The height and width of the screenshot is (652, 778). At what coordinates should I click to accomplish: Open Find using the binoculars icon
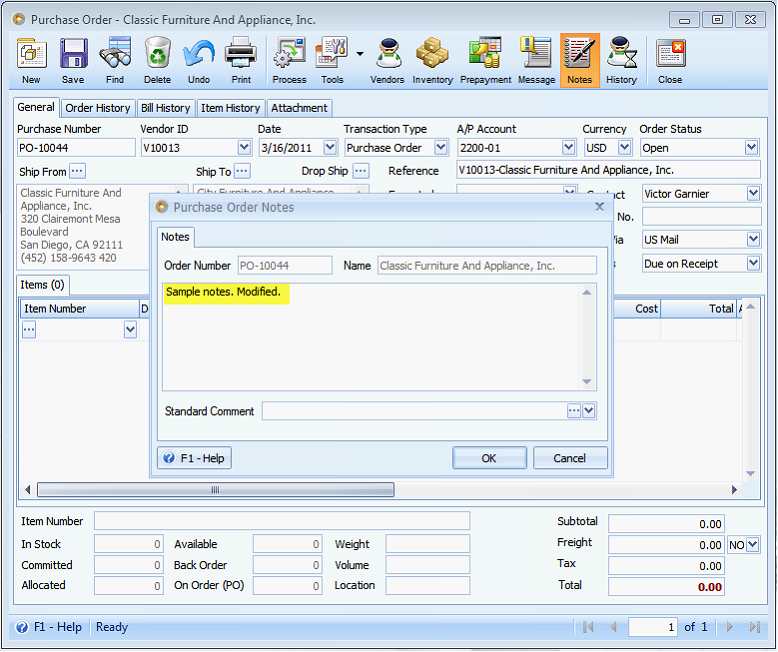pos(115,61)
